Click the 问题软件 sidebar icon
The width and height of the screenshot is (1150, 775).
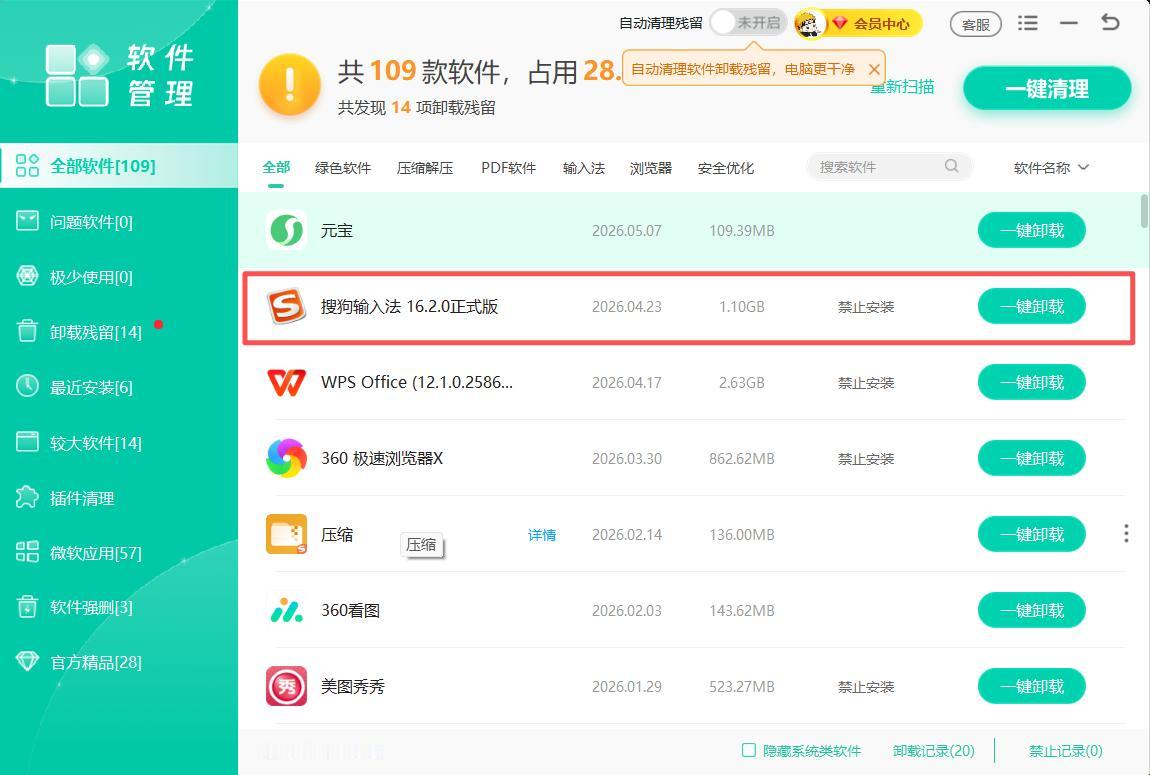pos(27,221)
